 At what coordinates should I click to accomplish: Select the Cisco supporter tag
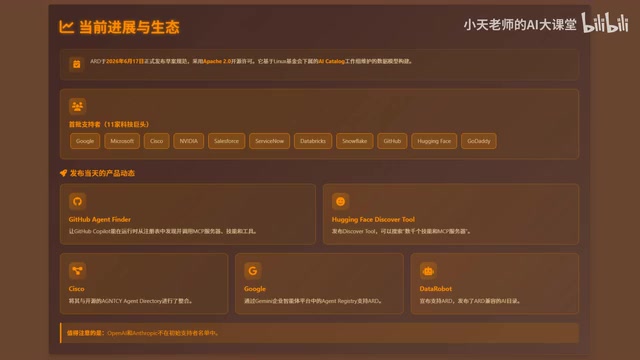[x=156, y=141]
